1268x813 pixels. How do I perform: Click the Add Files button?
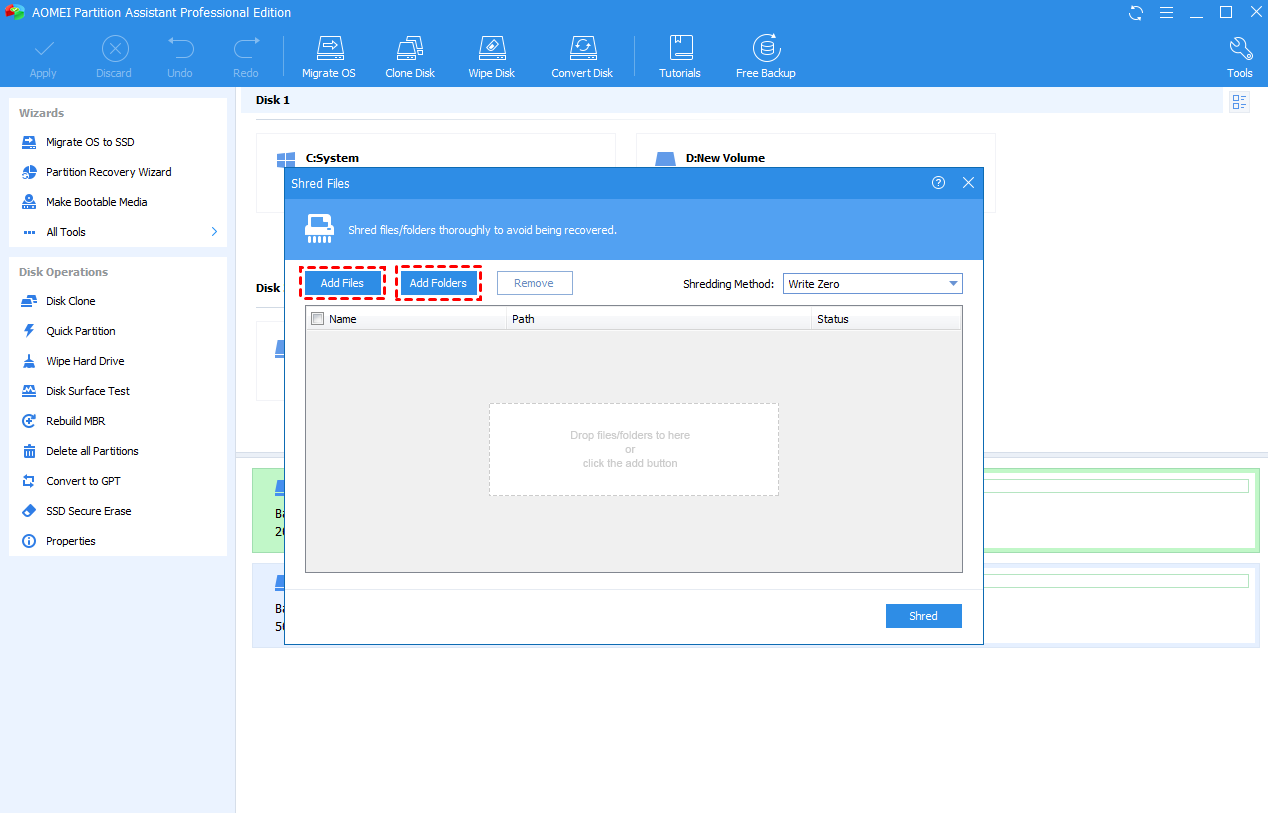[x=342, y=283]
